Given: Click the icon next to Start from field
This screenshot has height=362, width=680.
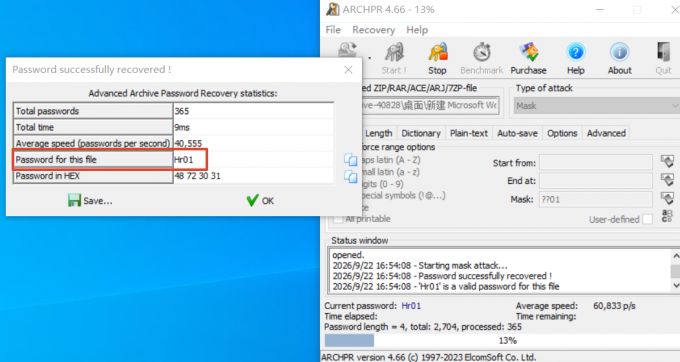Looking at the screenshot, I should click(x=667, y=161).
